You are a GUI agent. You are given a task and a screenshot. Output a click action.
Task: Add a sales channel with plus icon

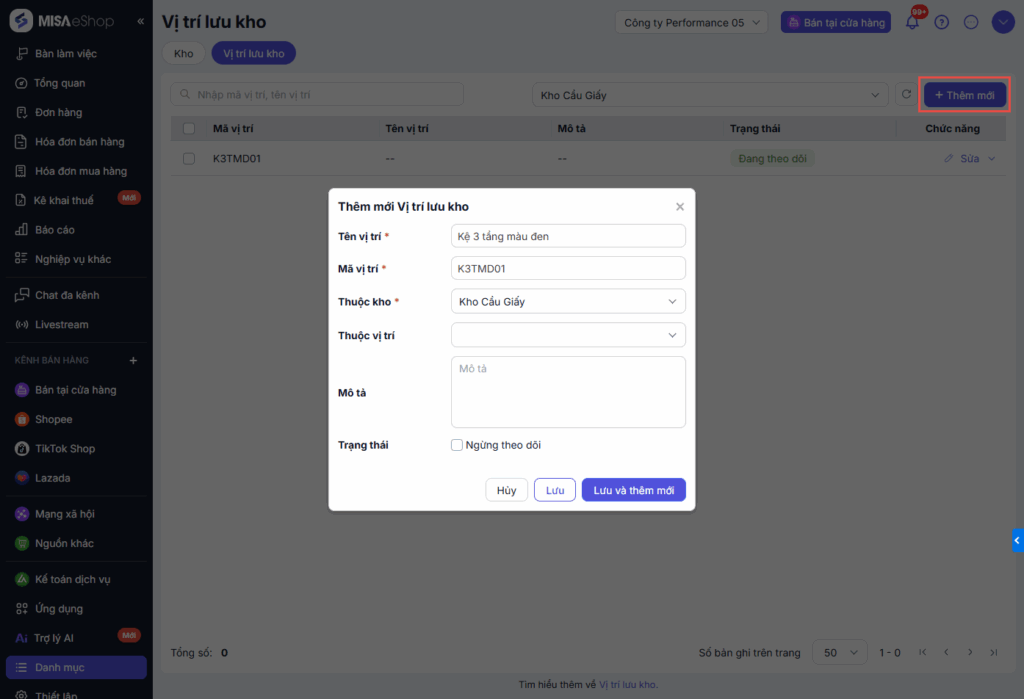134,360
